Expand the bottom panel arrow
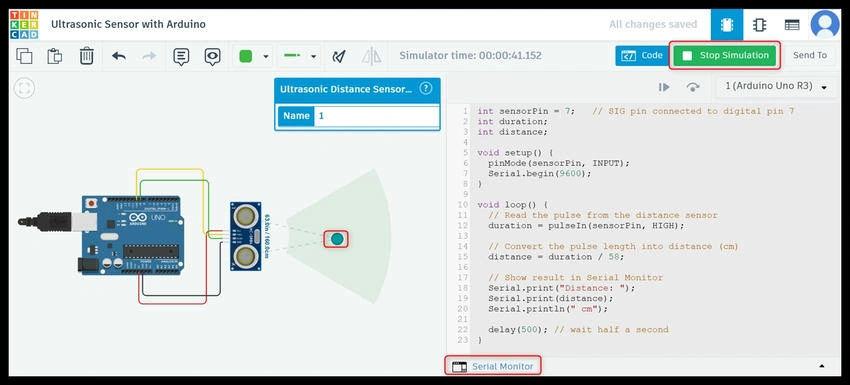Screen dimensions: 850x385 [823, 367]
